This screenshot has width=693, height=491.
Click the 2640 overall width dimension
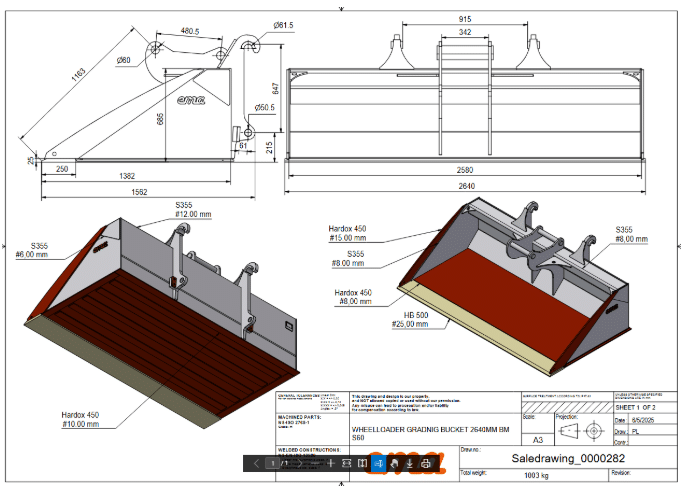467,186
